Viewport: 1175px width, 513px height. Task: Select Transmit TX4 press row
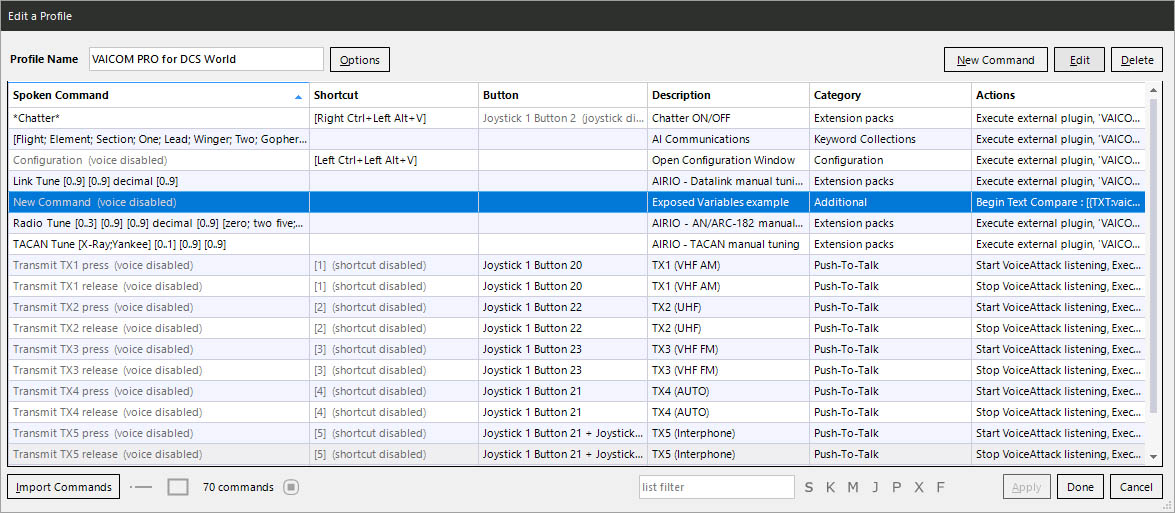[576, 391]
